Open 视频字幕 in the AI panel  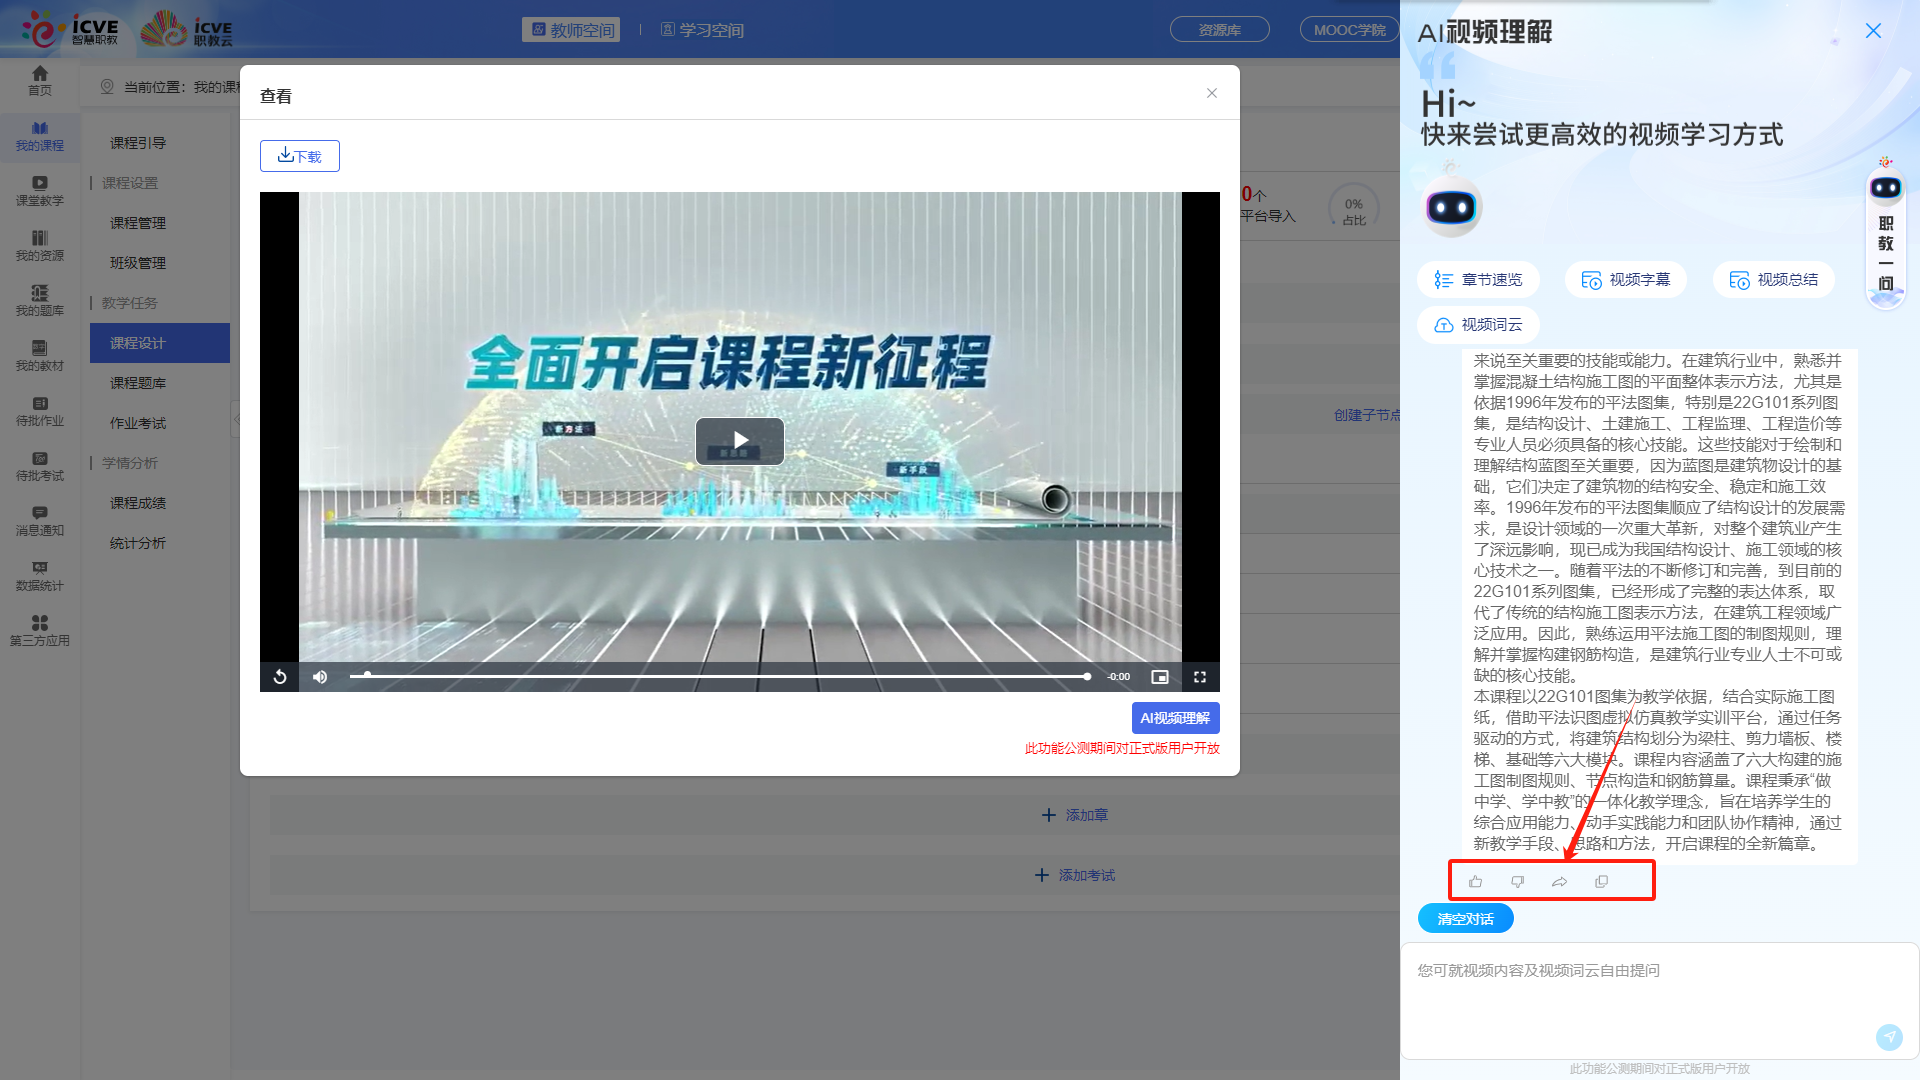[1625, 280]
